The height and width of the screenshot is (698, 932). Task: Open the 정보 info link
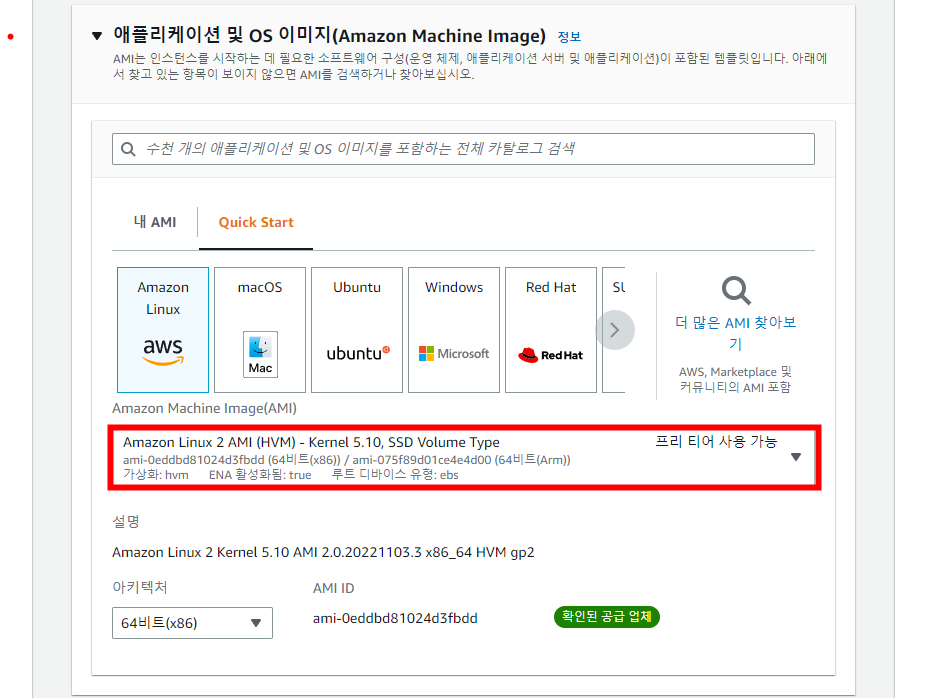point(569,37)
